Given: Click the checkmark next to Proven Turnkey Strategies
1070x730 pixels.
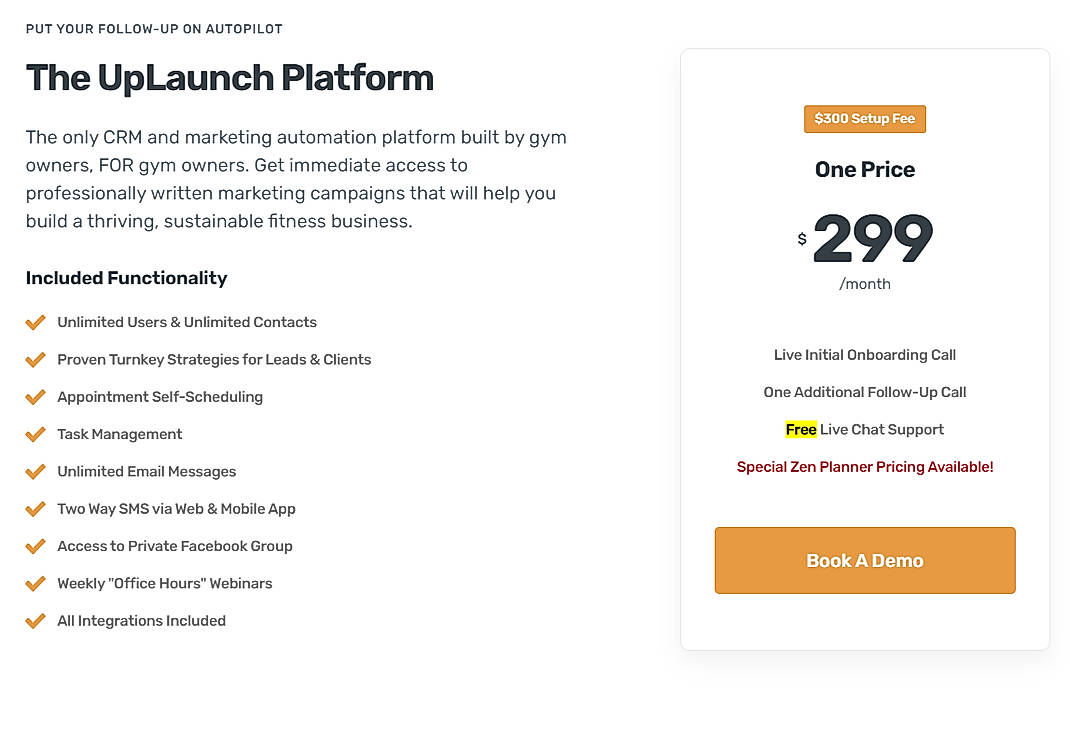Looking at the screenshot, I should tap(36, 359).
